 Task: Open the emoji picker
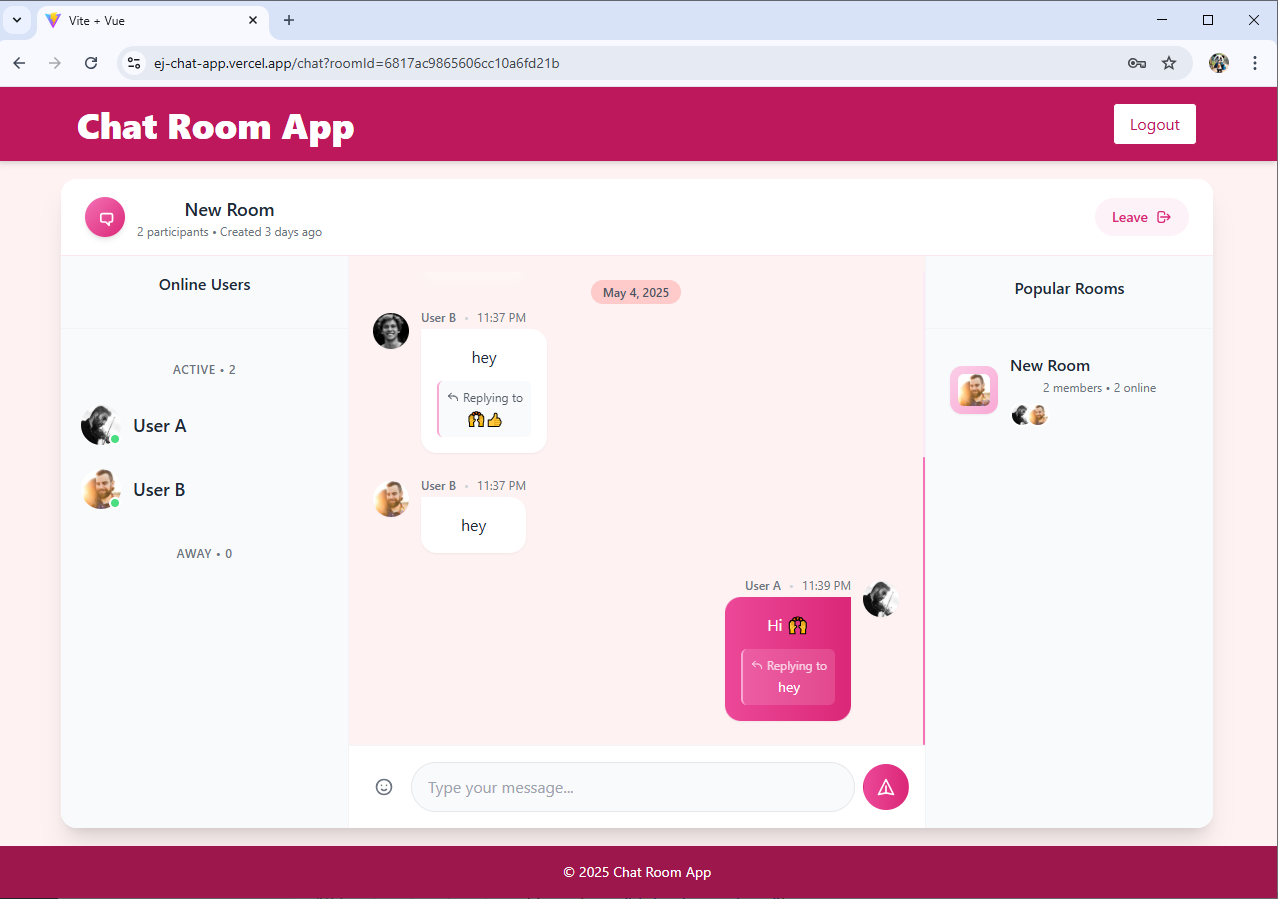[x=384, y=787]
